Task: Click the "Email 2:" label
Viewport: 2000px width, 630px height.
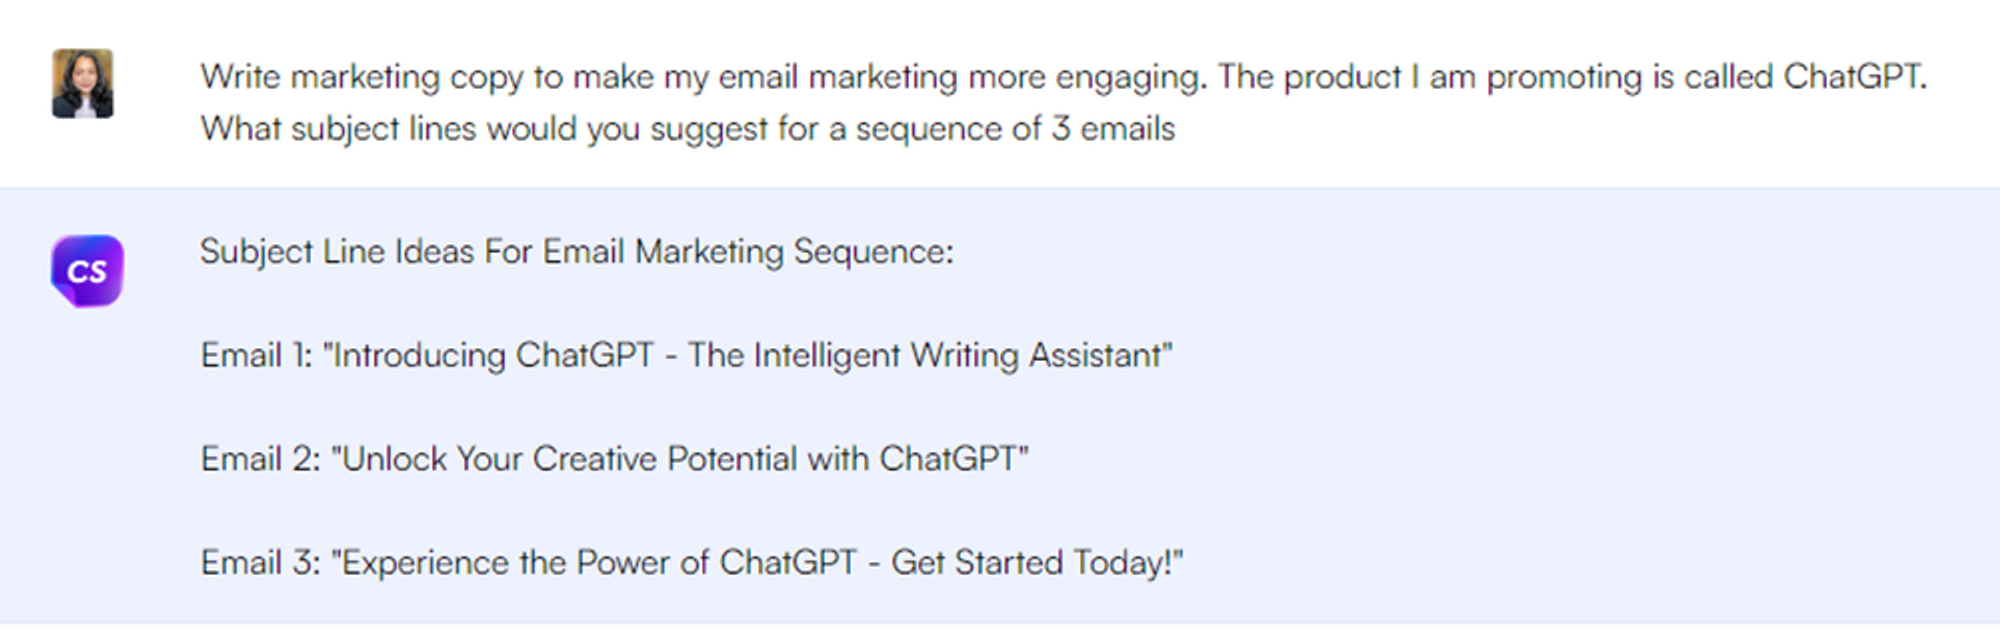Action: point(260,459)
